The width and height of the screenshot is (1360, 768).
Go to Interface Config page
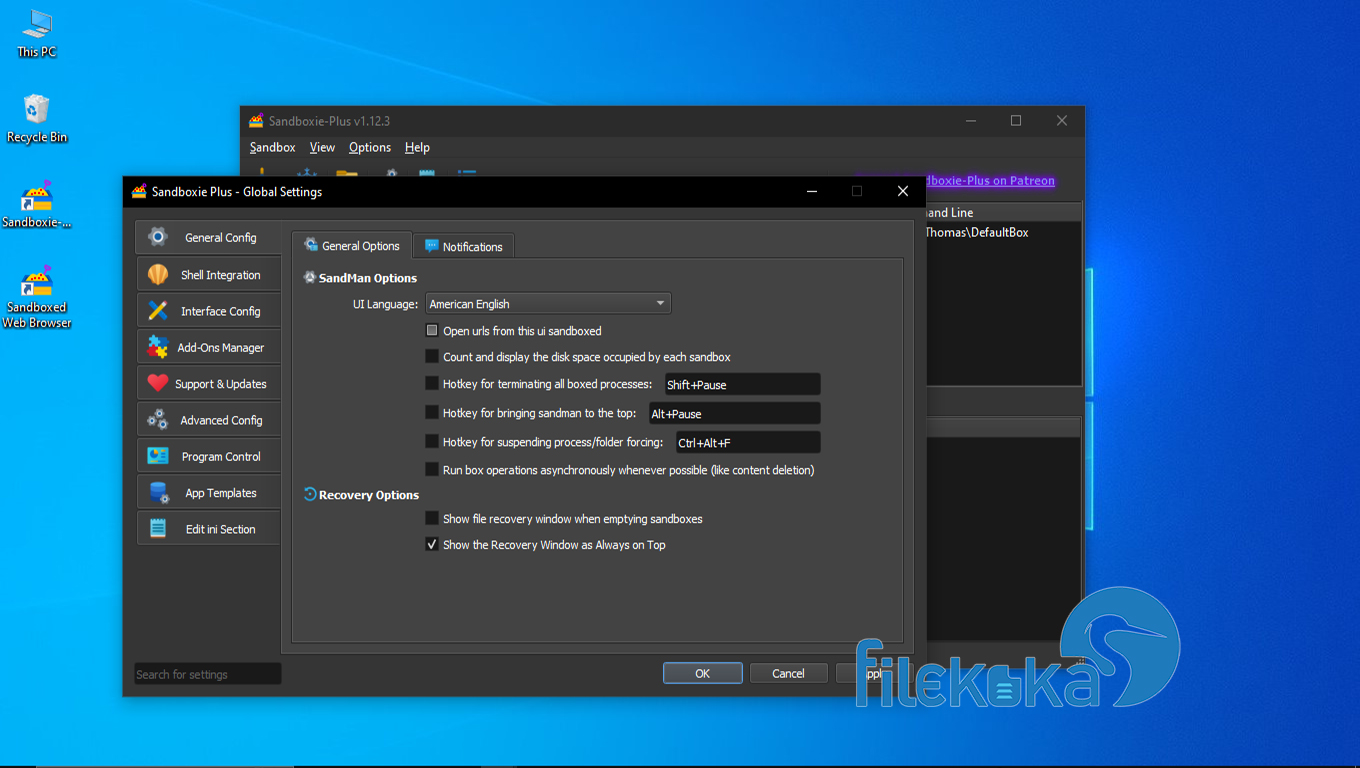[x=208, y=311]
